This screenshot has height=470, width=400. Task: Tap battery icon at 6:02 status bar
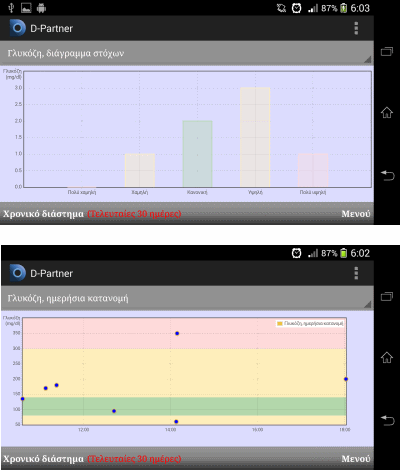point(344,253)
